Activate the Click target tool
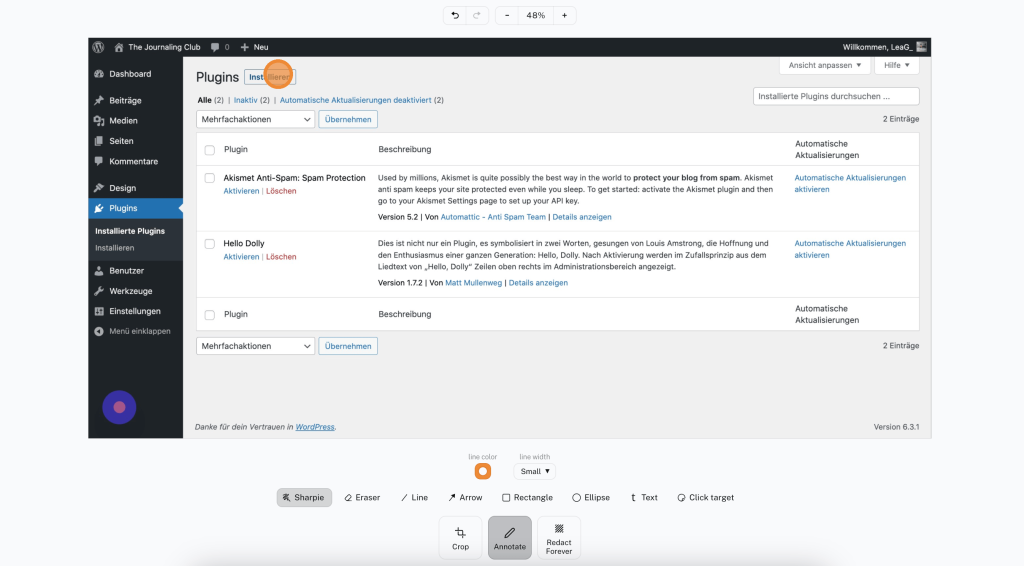The image size is (1024, 566). tap(705, 497)
